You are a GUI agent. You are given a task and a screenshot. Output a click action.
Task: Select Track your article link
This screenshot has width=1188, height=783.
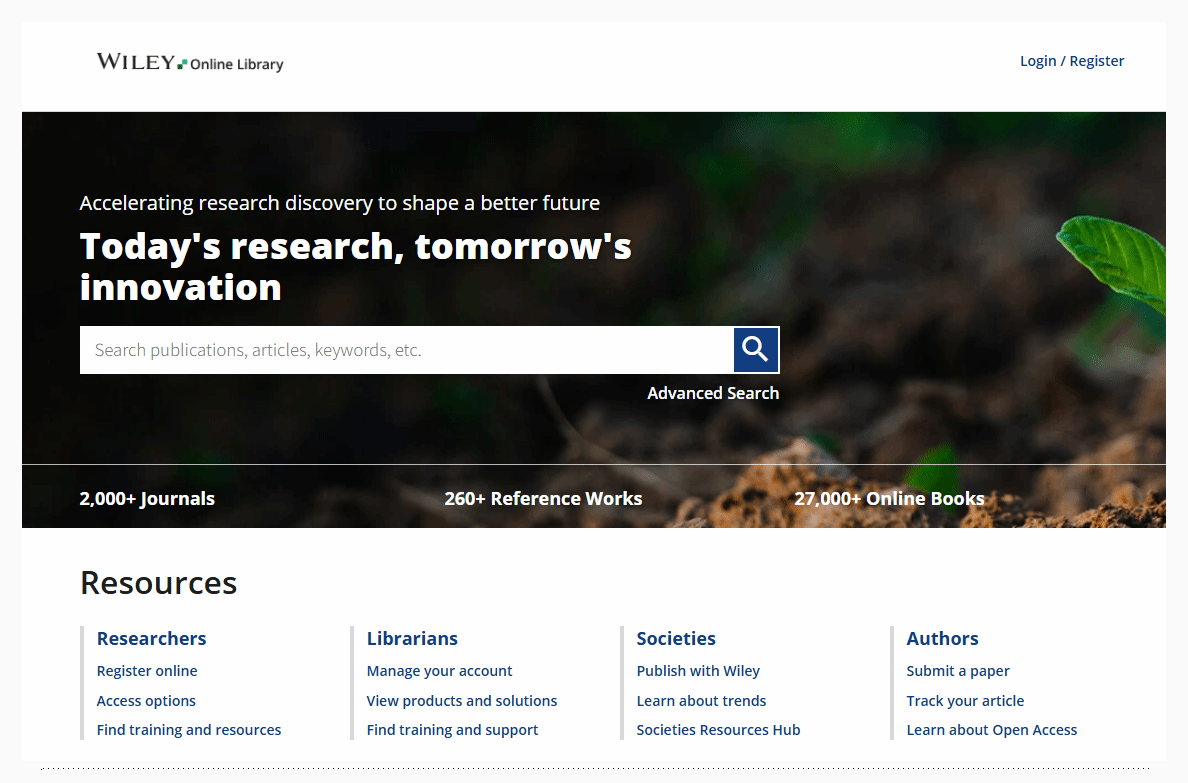(965, 701)
